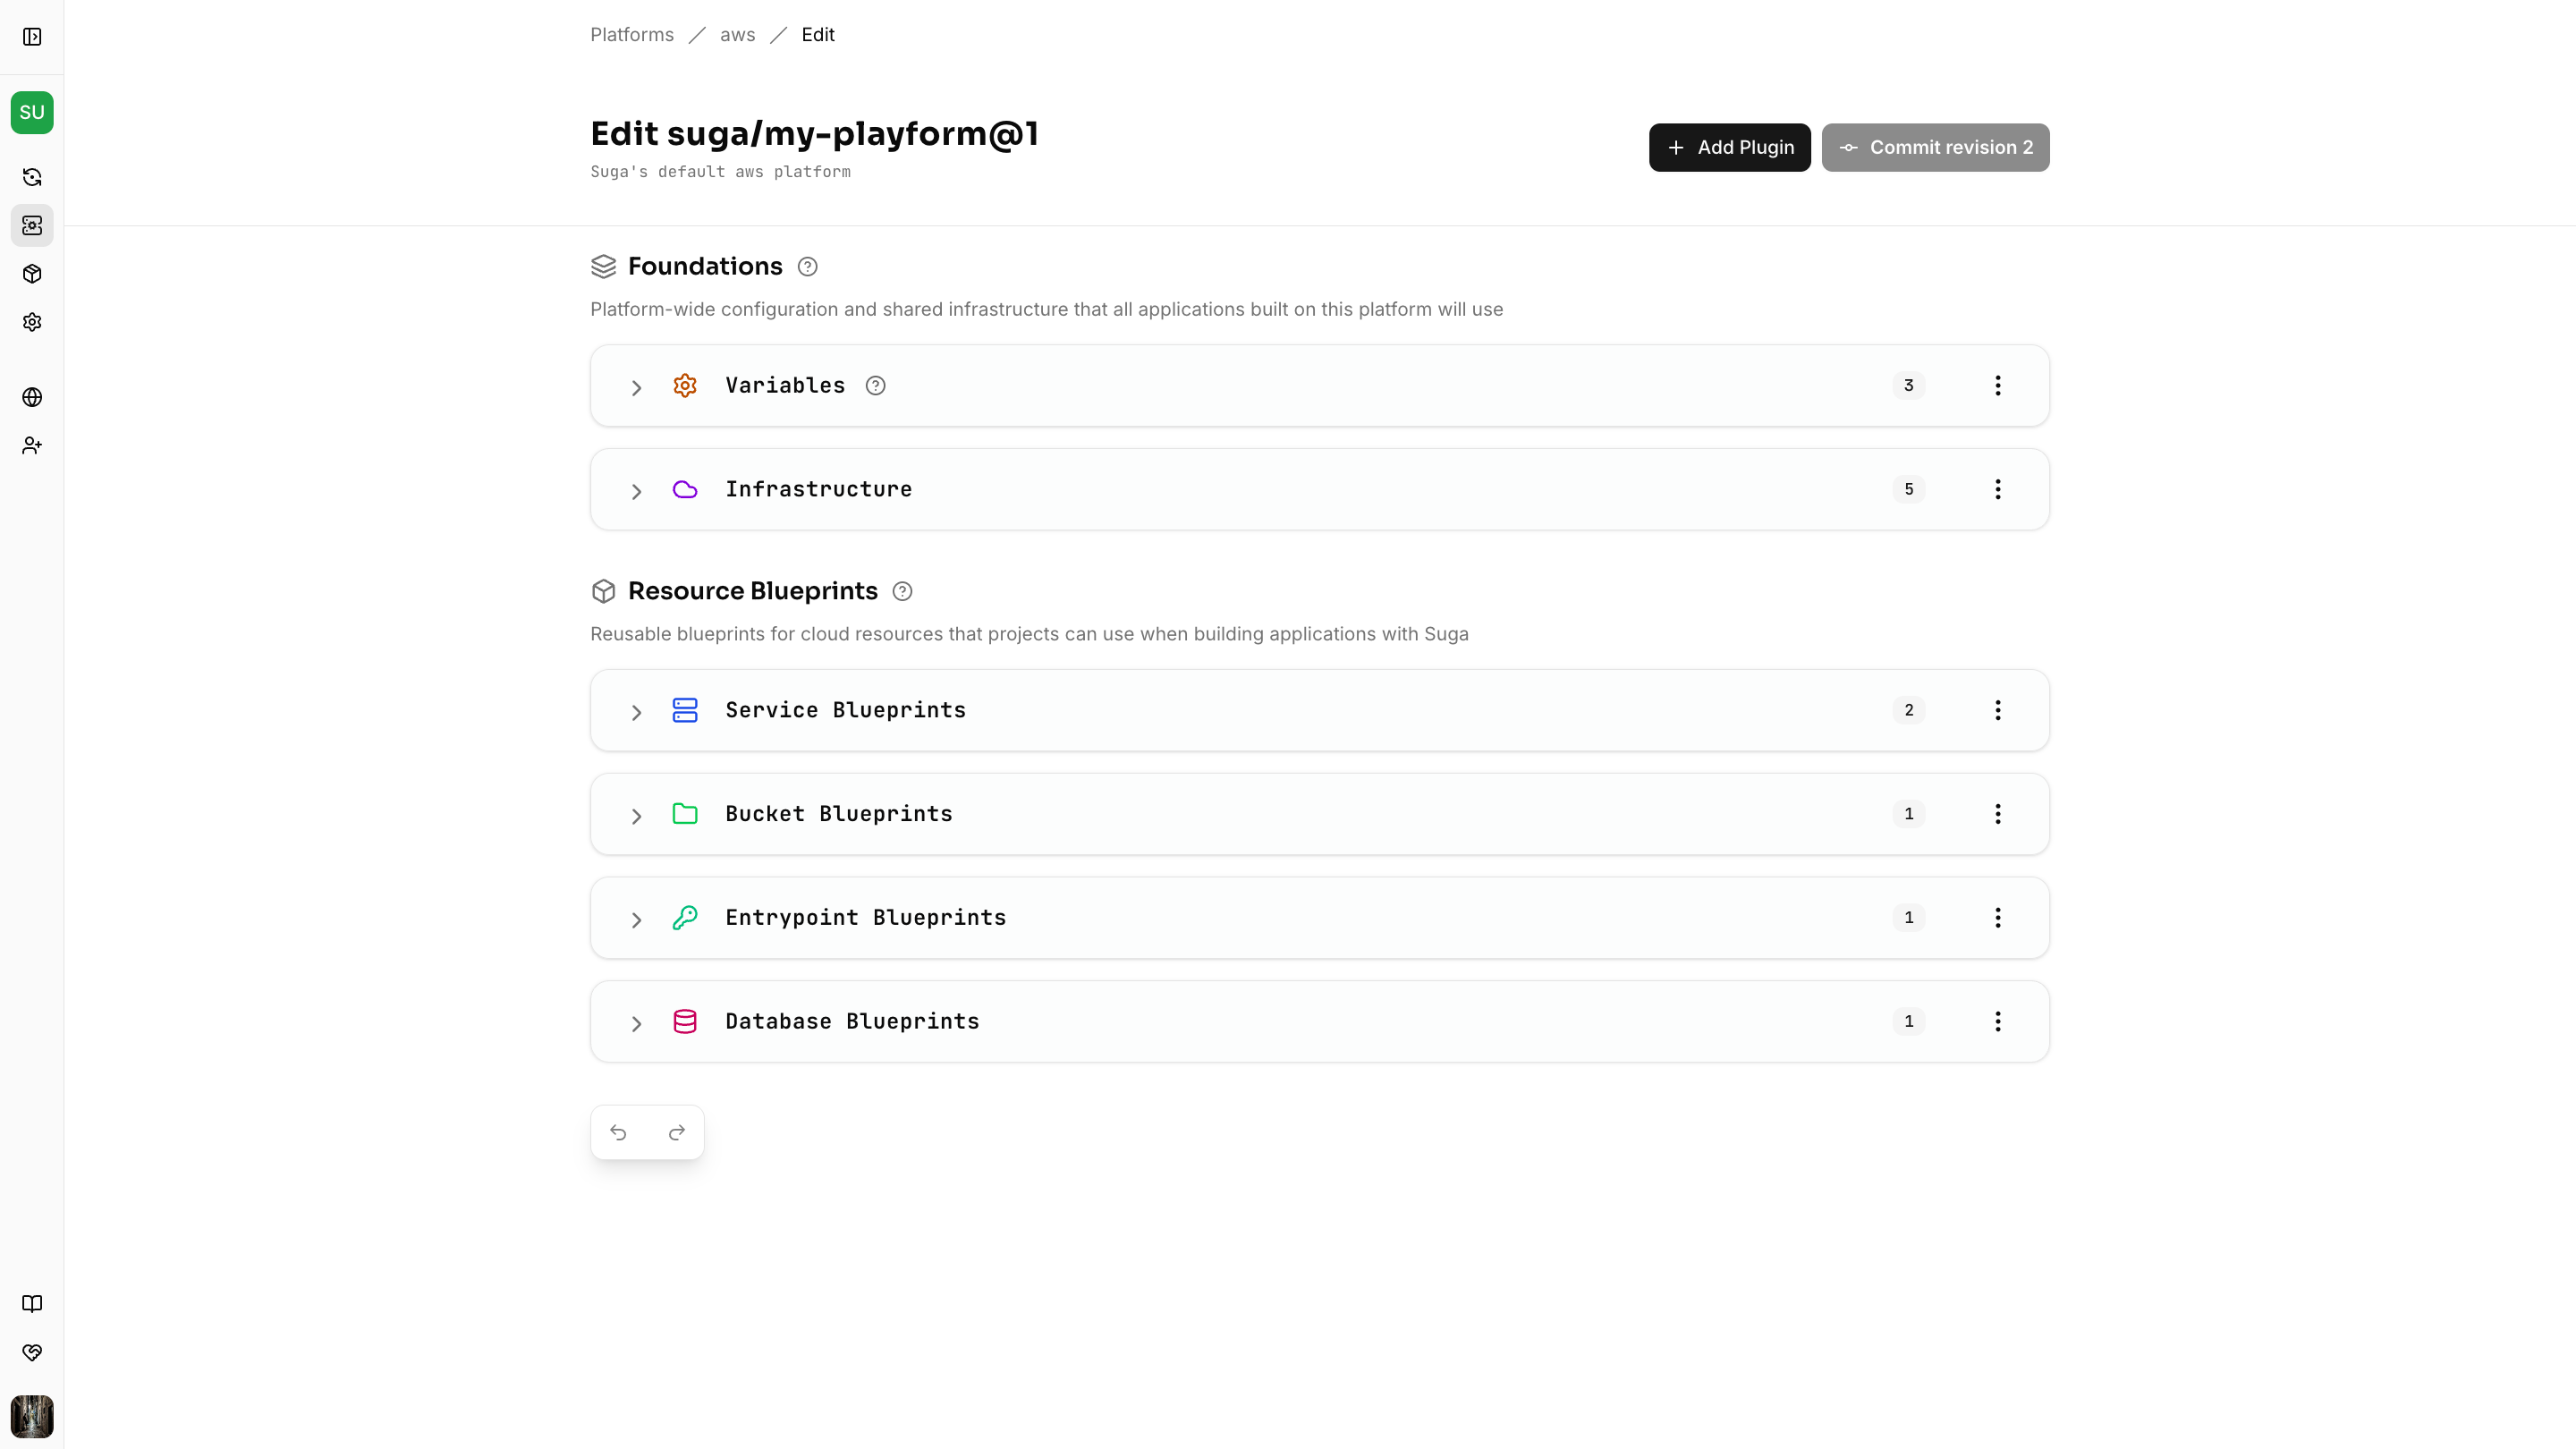2576x1449 pixels.
Task: Click Commit revision 2
Action: click(x=1934, y=147)
